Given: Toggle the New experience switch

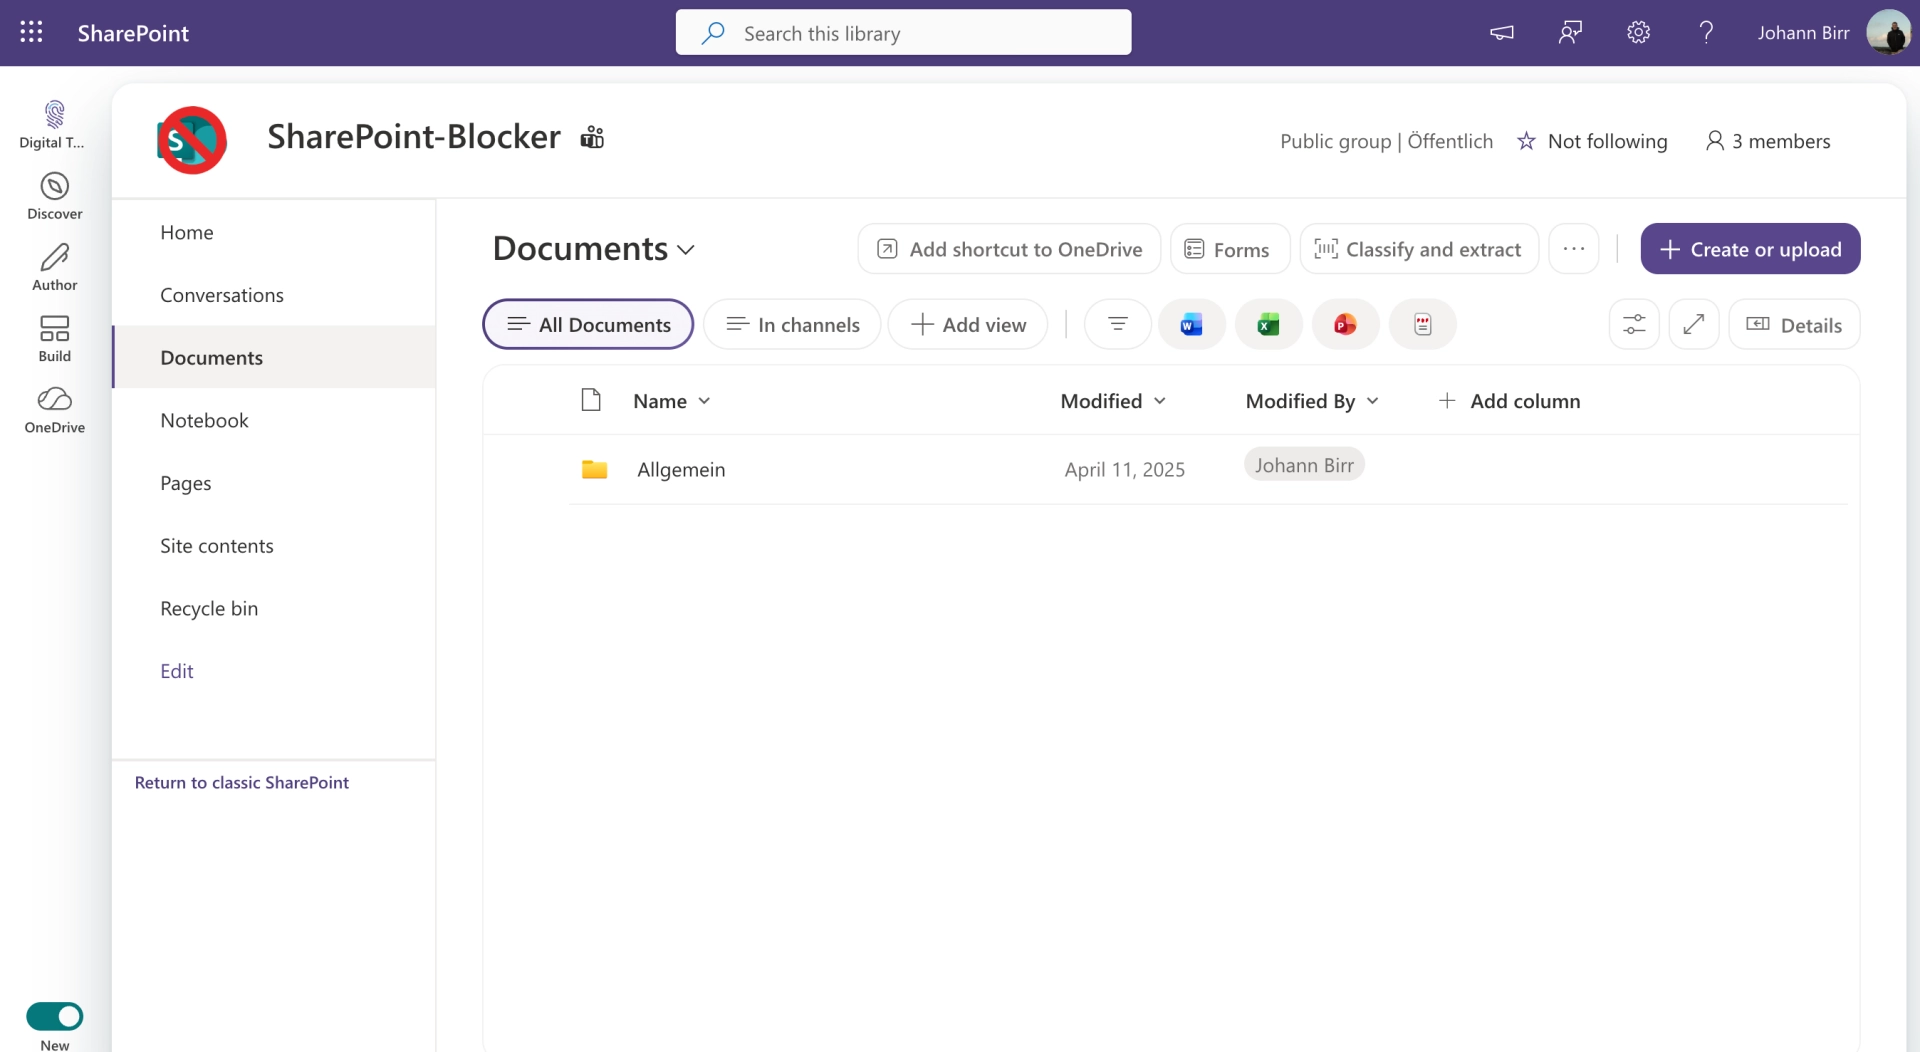Looking at the screenshot, I should click(54, 1016).
